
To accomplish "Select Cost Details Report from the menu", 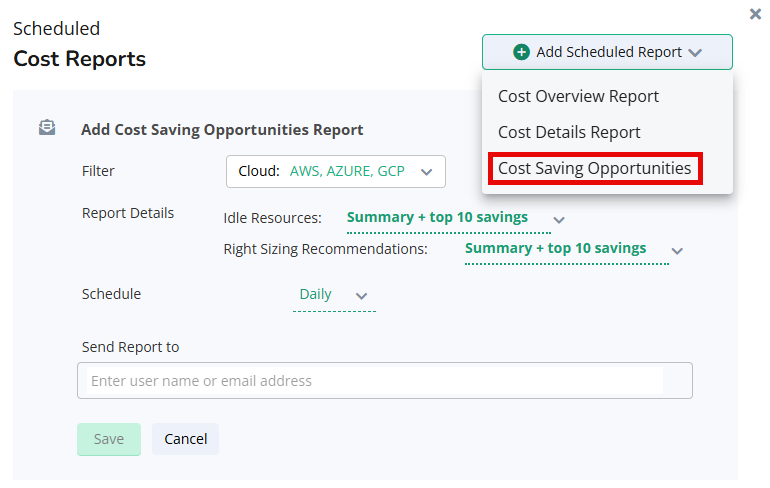I will (x=569, y=133).
